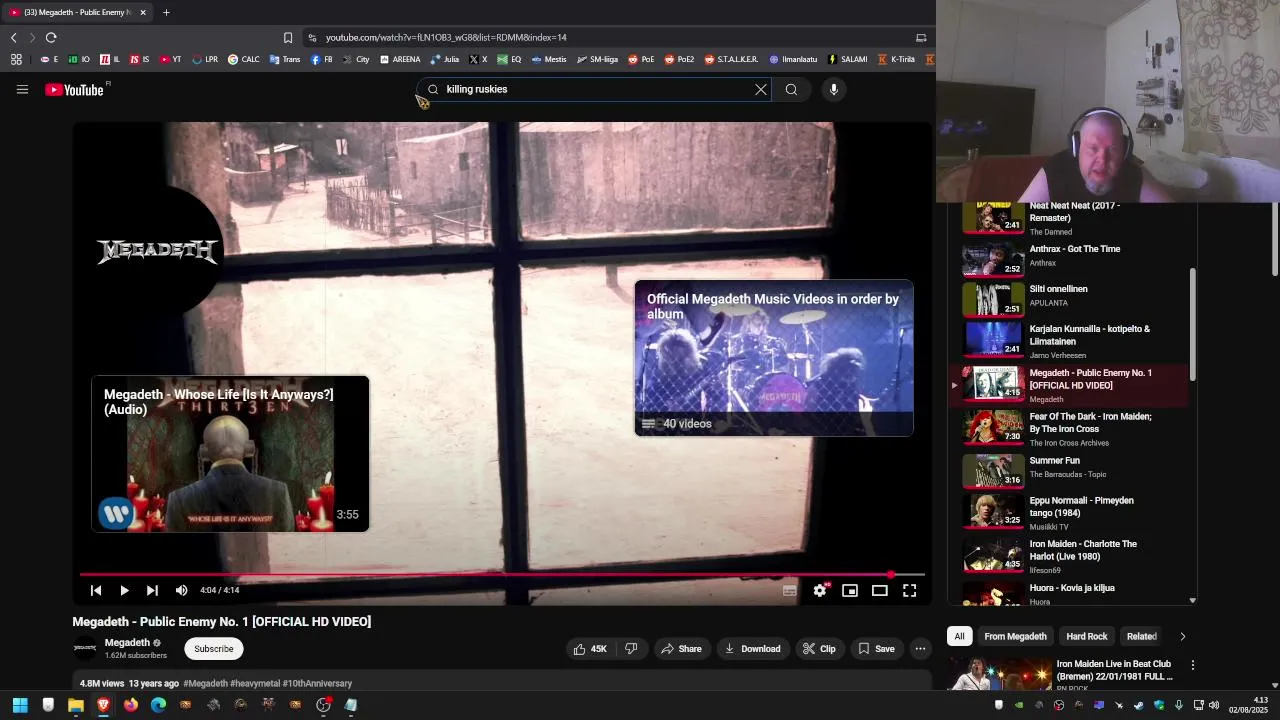Dislike the video

coord(631,649)
